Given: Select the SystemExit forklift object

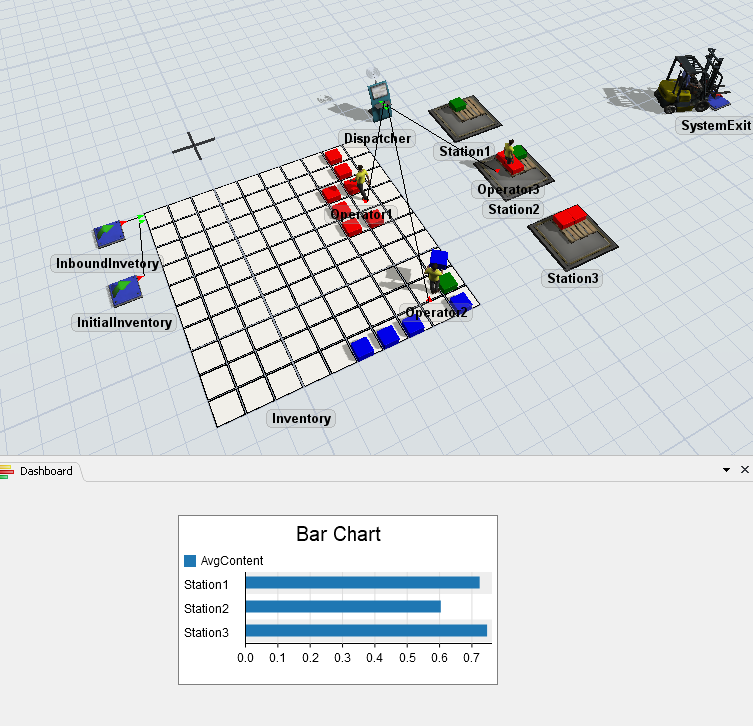Looking at the screenshot, I should (690, 85).
